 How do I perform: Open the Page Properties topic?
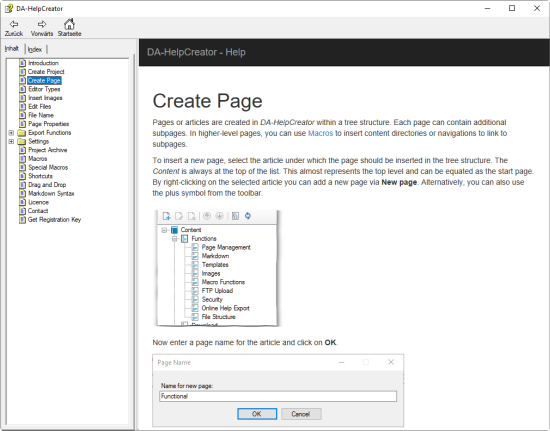48,124
